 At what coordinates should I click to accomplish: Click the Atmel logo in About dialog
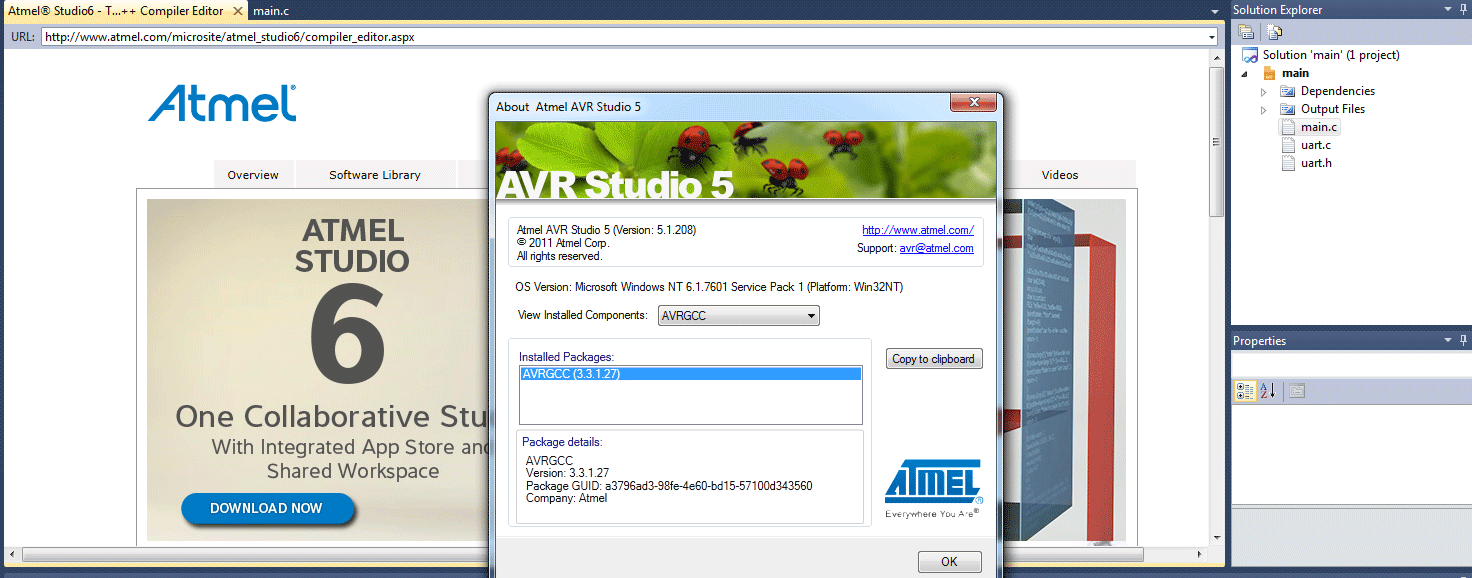934,487
